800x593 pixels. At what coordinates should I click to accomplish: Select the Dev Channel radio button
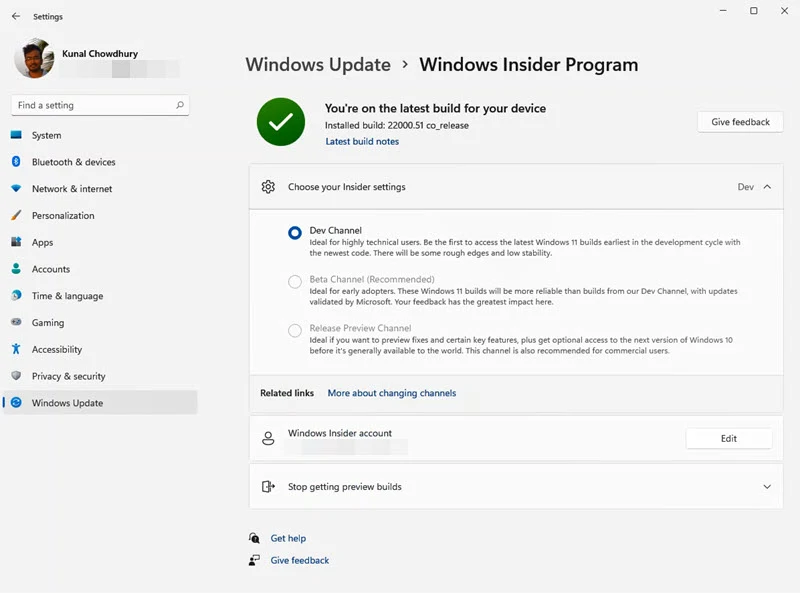click(295, 233)
